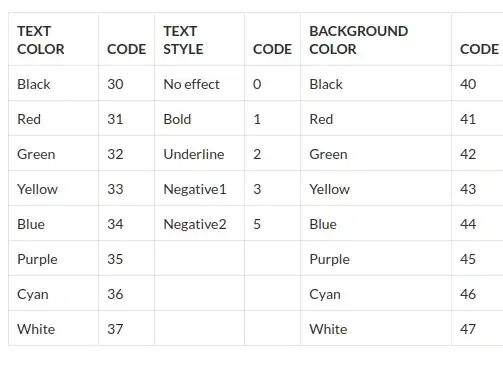The width and height of the screenshot is (503, 377).
Task: Click the TEXT COLOR column header
Action: coord(53,39)
